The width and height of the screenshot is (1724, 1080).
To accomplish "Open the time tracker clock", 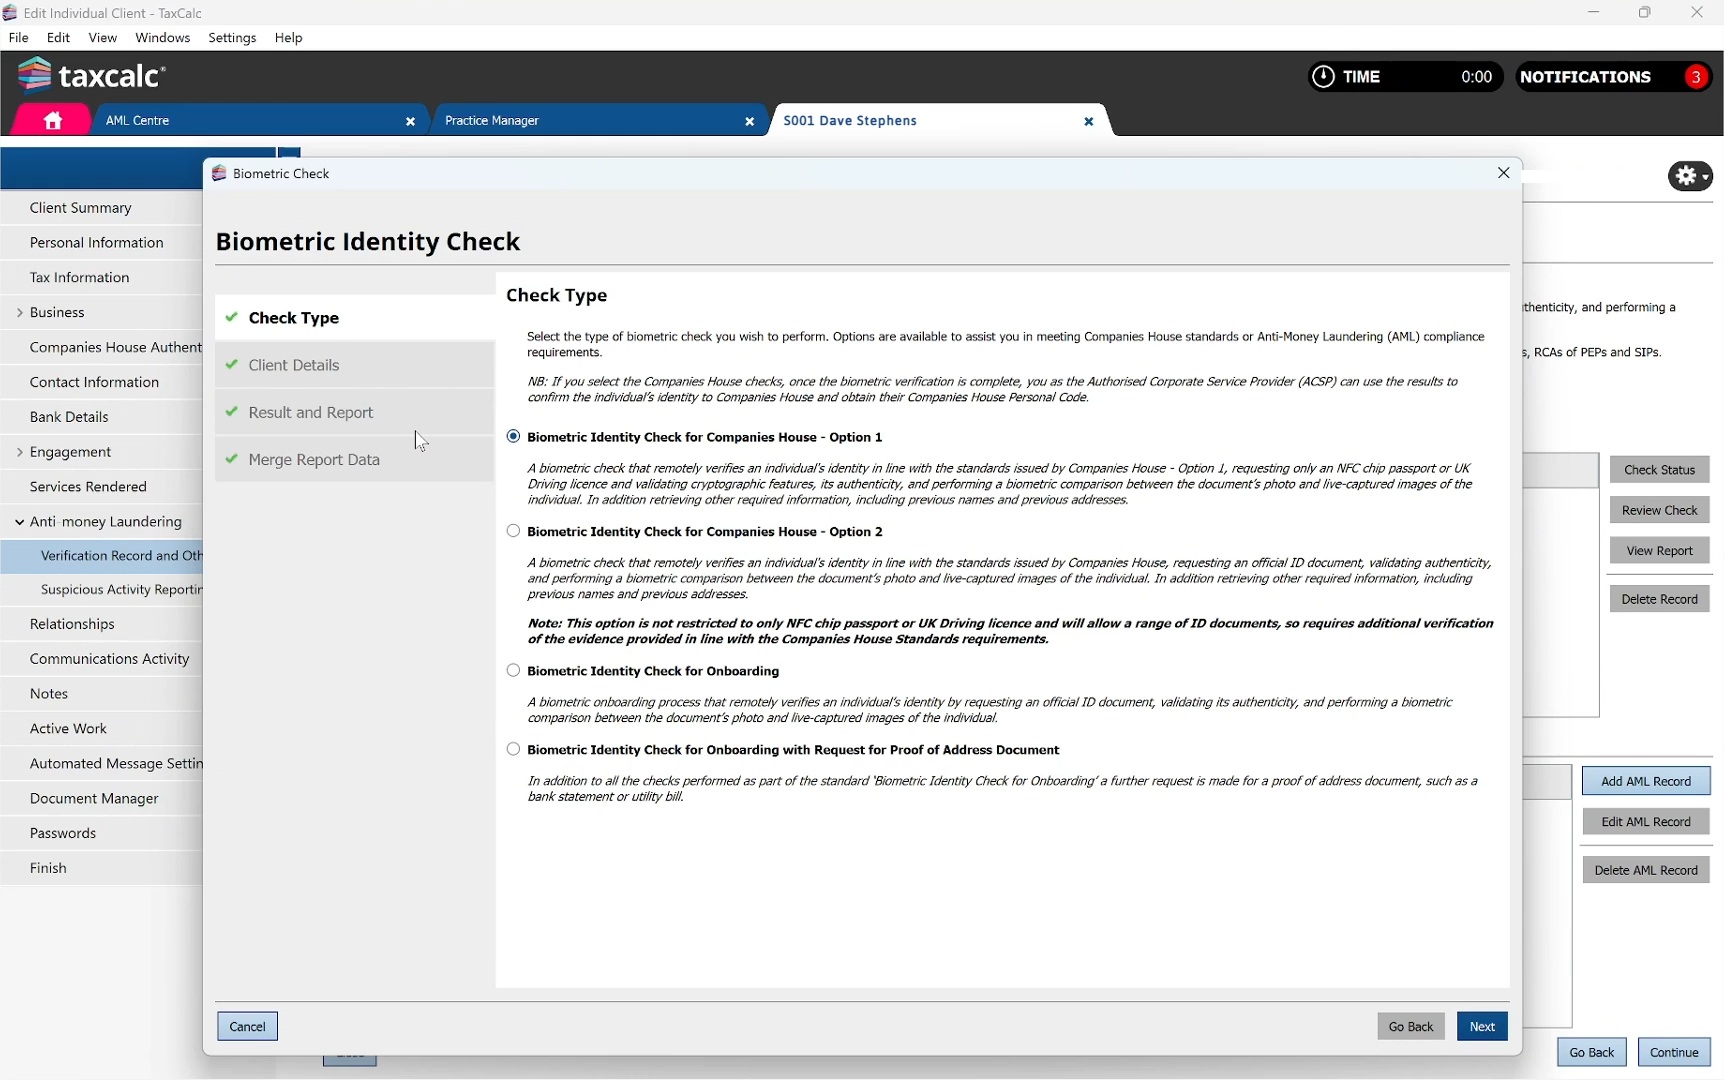I will tap(1323, 77).
